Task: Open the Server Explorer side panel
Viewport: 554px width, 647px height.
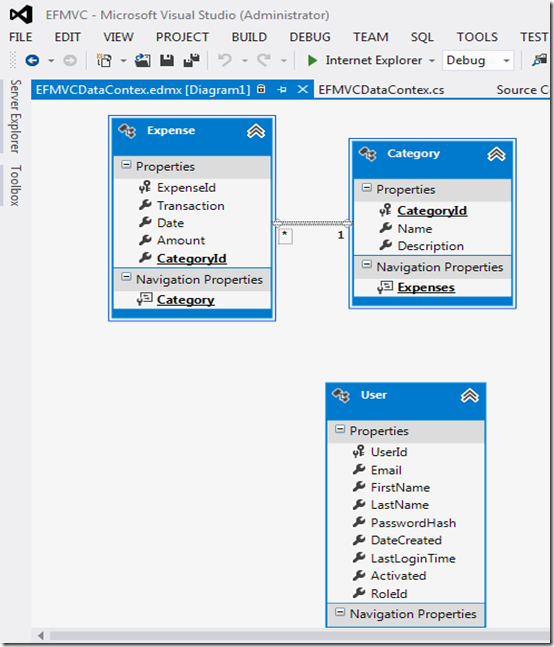Action: point(15,116)
